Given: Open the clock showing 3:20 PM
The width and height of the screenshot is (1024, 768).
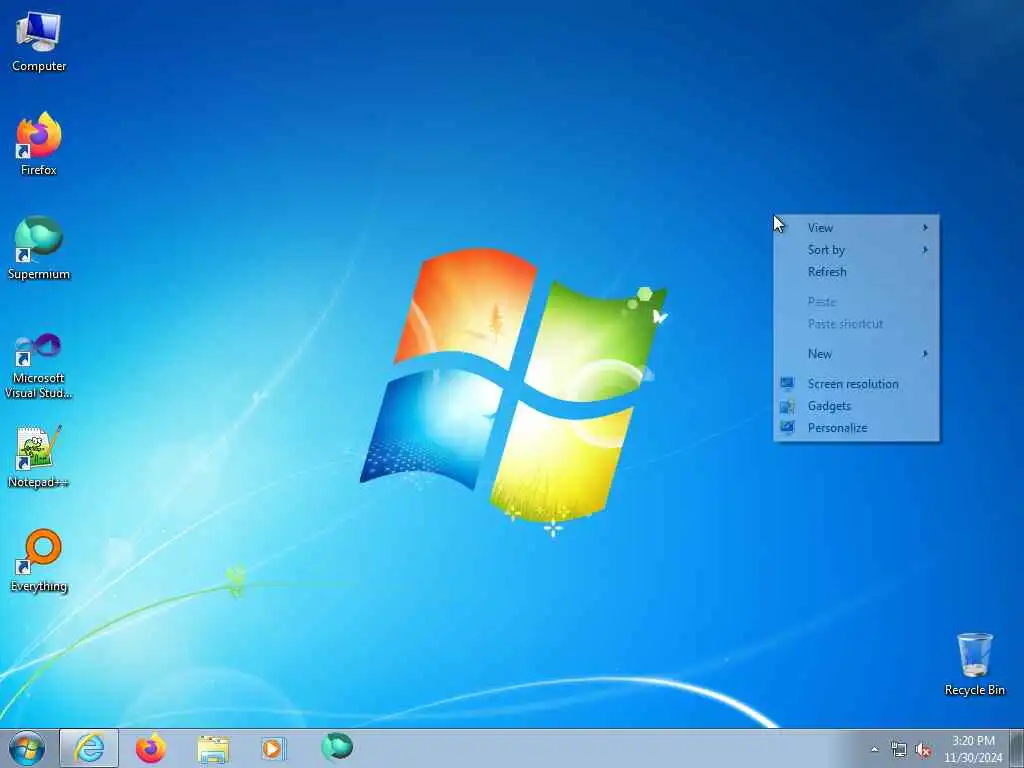Looking at the screenshot, I should (x=973, y=749).
